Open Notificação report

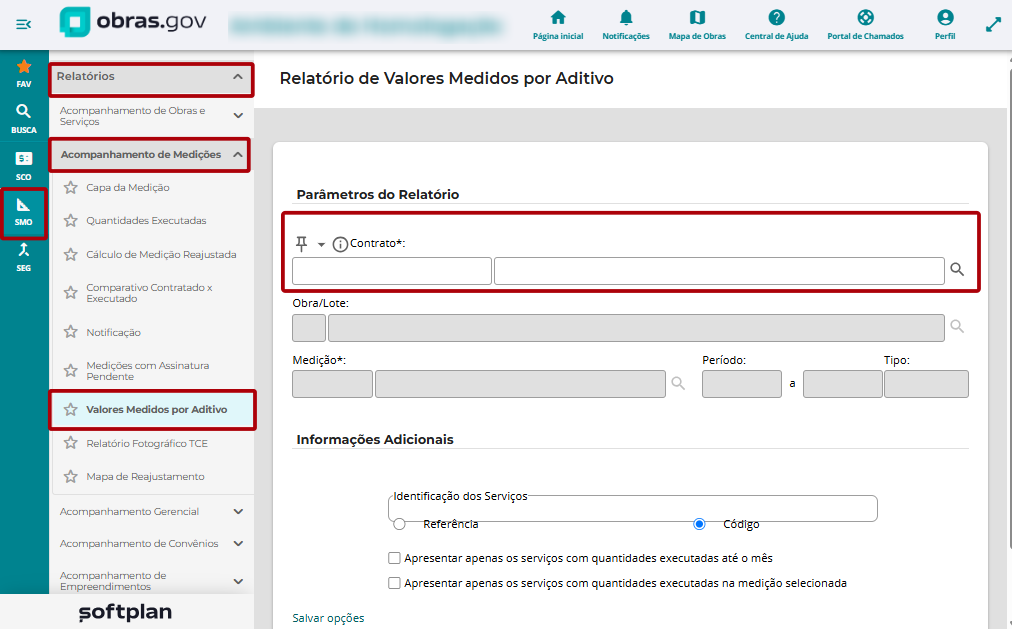click(x=114, y=332)
